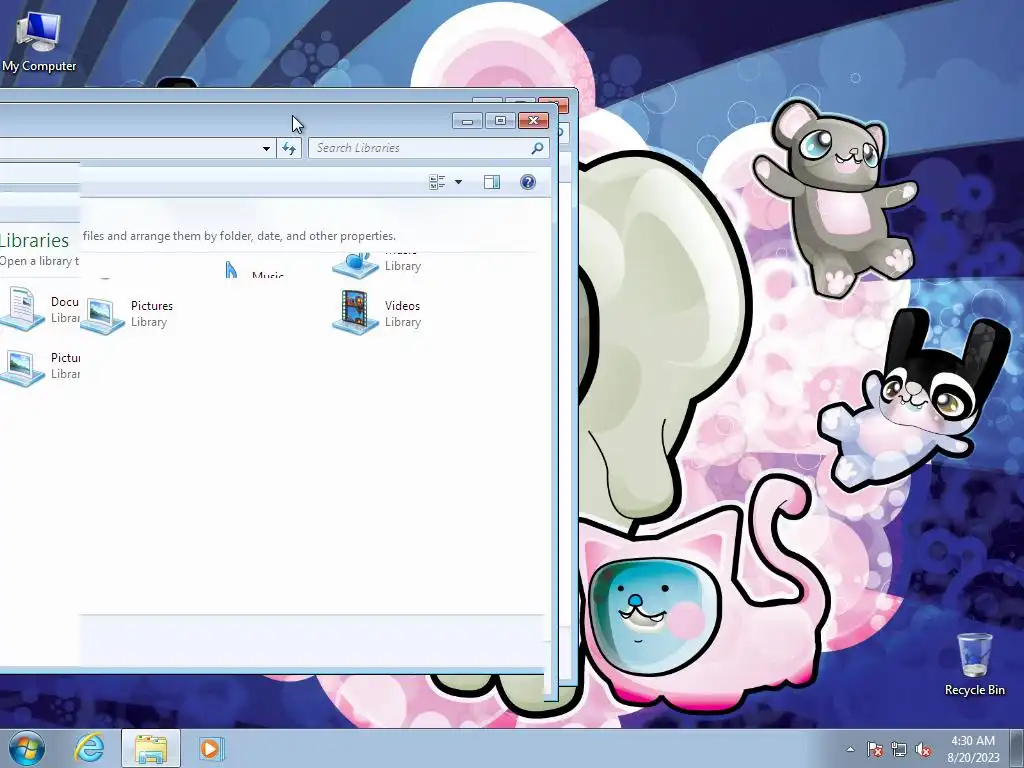The height and width of the screenshot is (768, 1024).
Task: Click the search magnifier icon
Action: (537, 148)
